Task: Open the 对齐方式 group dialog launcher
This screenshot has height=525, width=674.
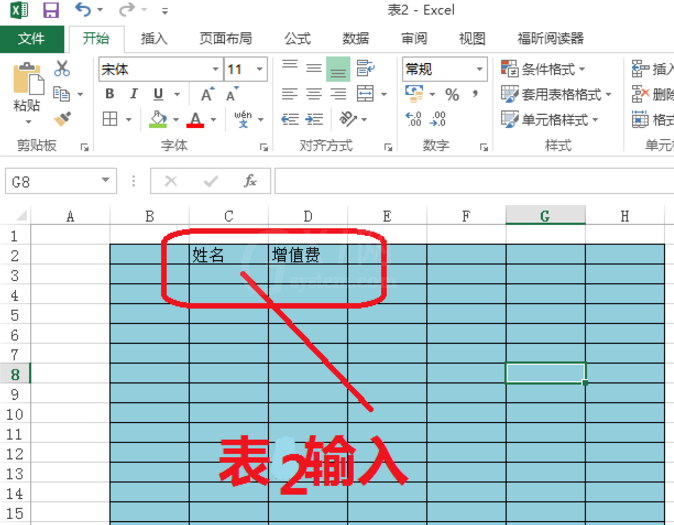Action: tap(388, 147)
